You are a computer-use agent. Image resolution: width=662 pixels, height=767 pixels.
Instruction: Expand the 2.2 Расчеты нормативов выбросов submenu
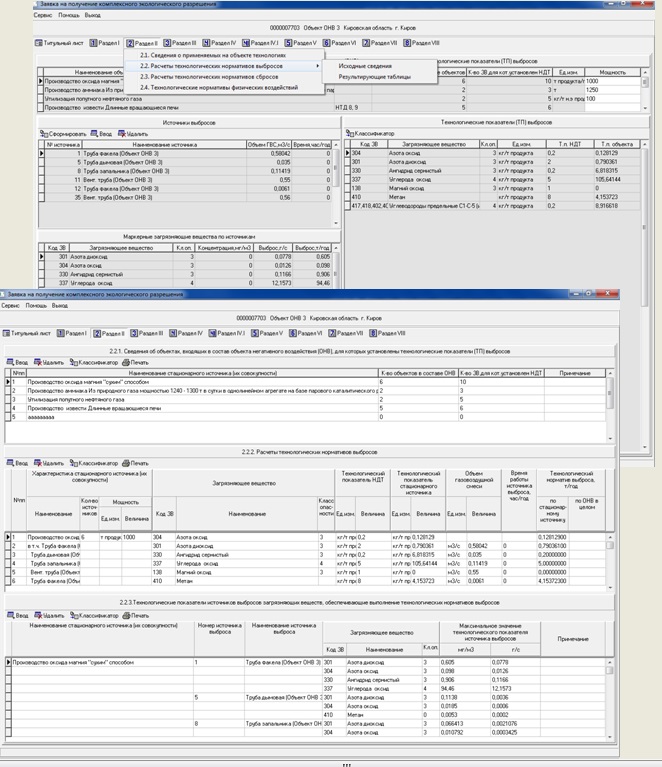coord(210,66)
